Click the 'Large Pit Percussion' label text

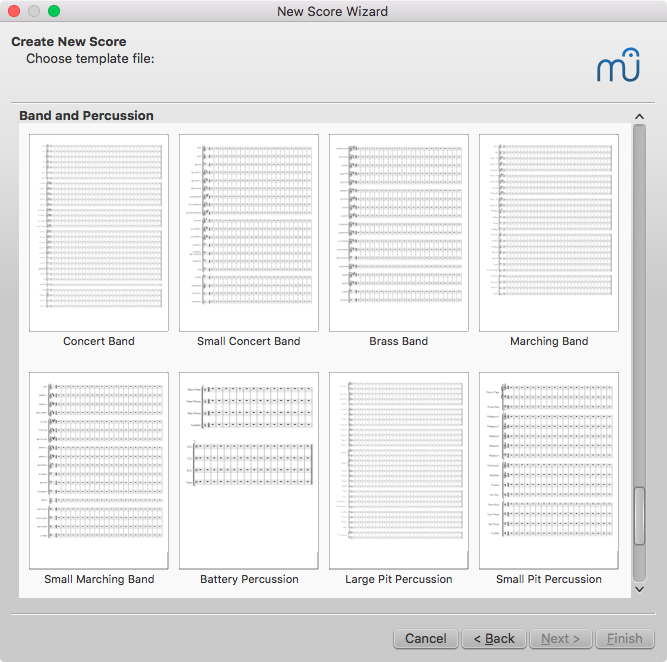(x=399, y=579)
